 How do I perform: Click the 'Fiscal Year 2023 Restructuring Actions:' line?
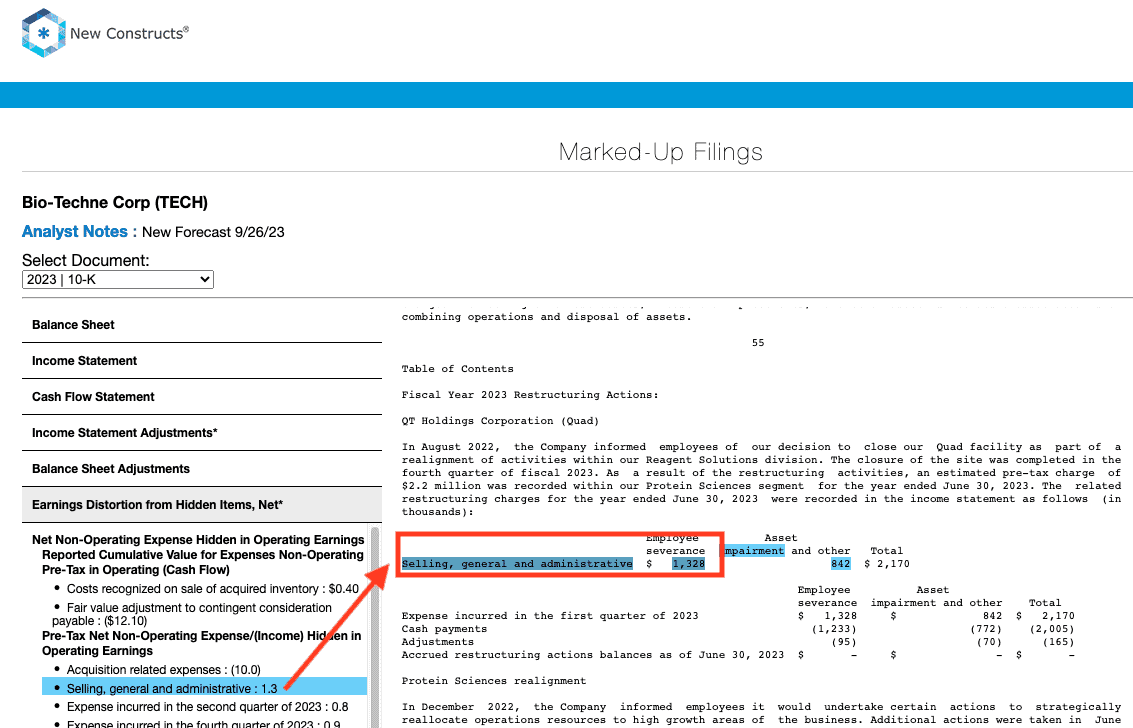point(530,395)
